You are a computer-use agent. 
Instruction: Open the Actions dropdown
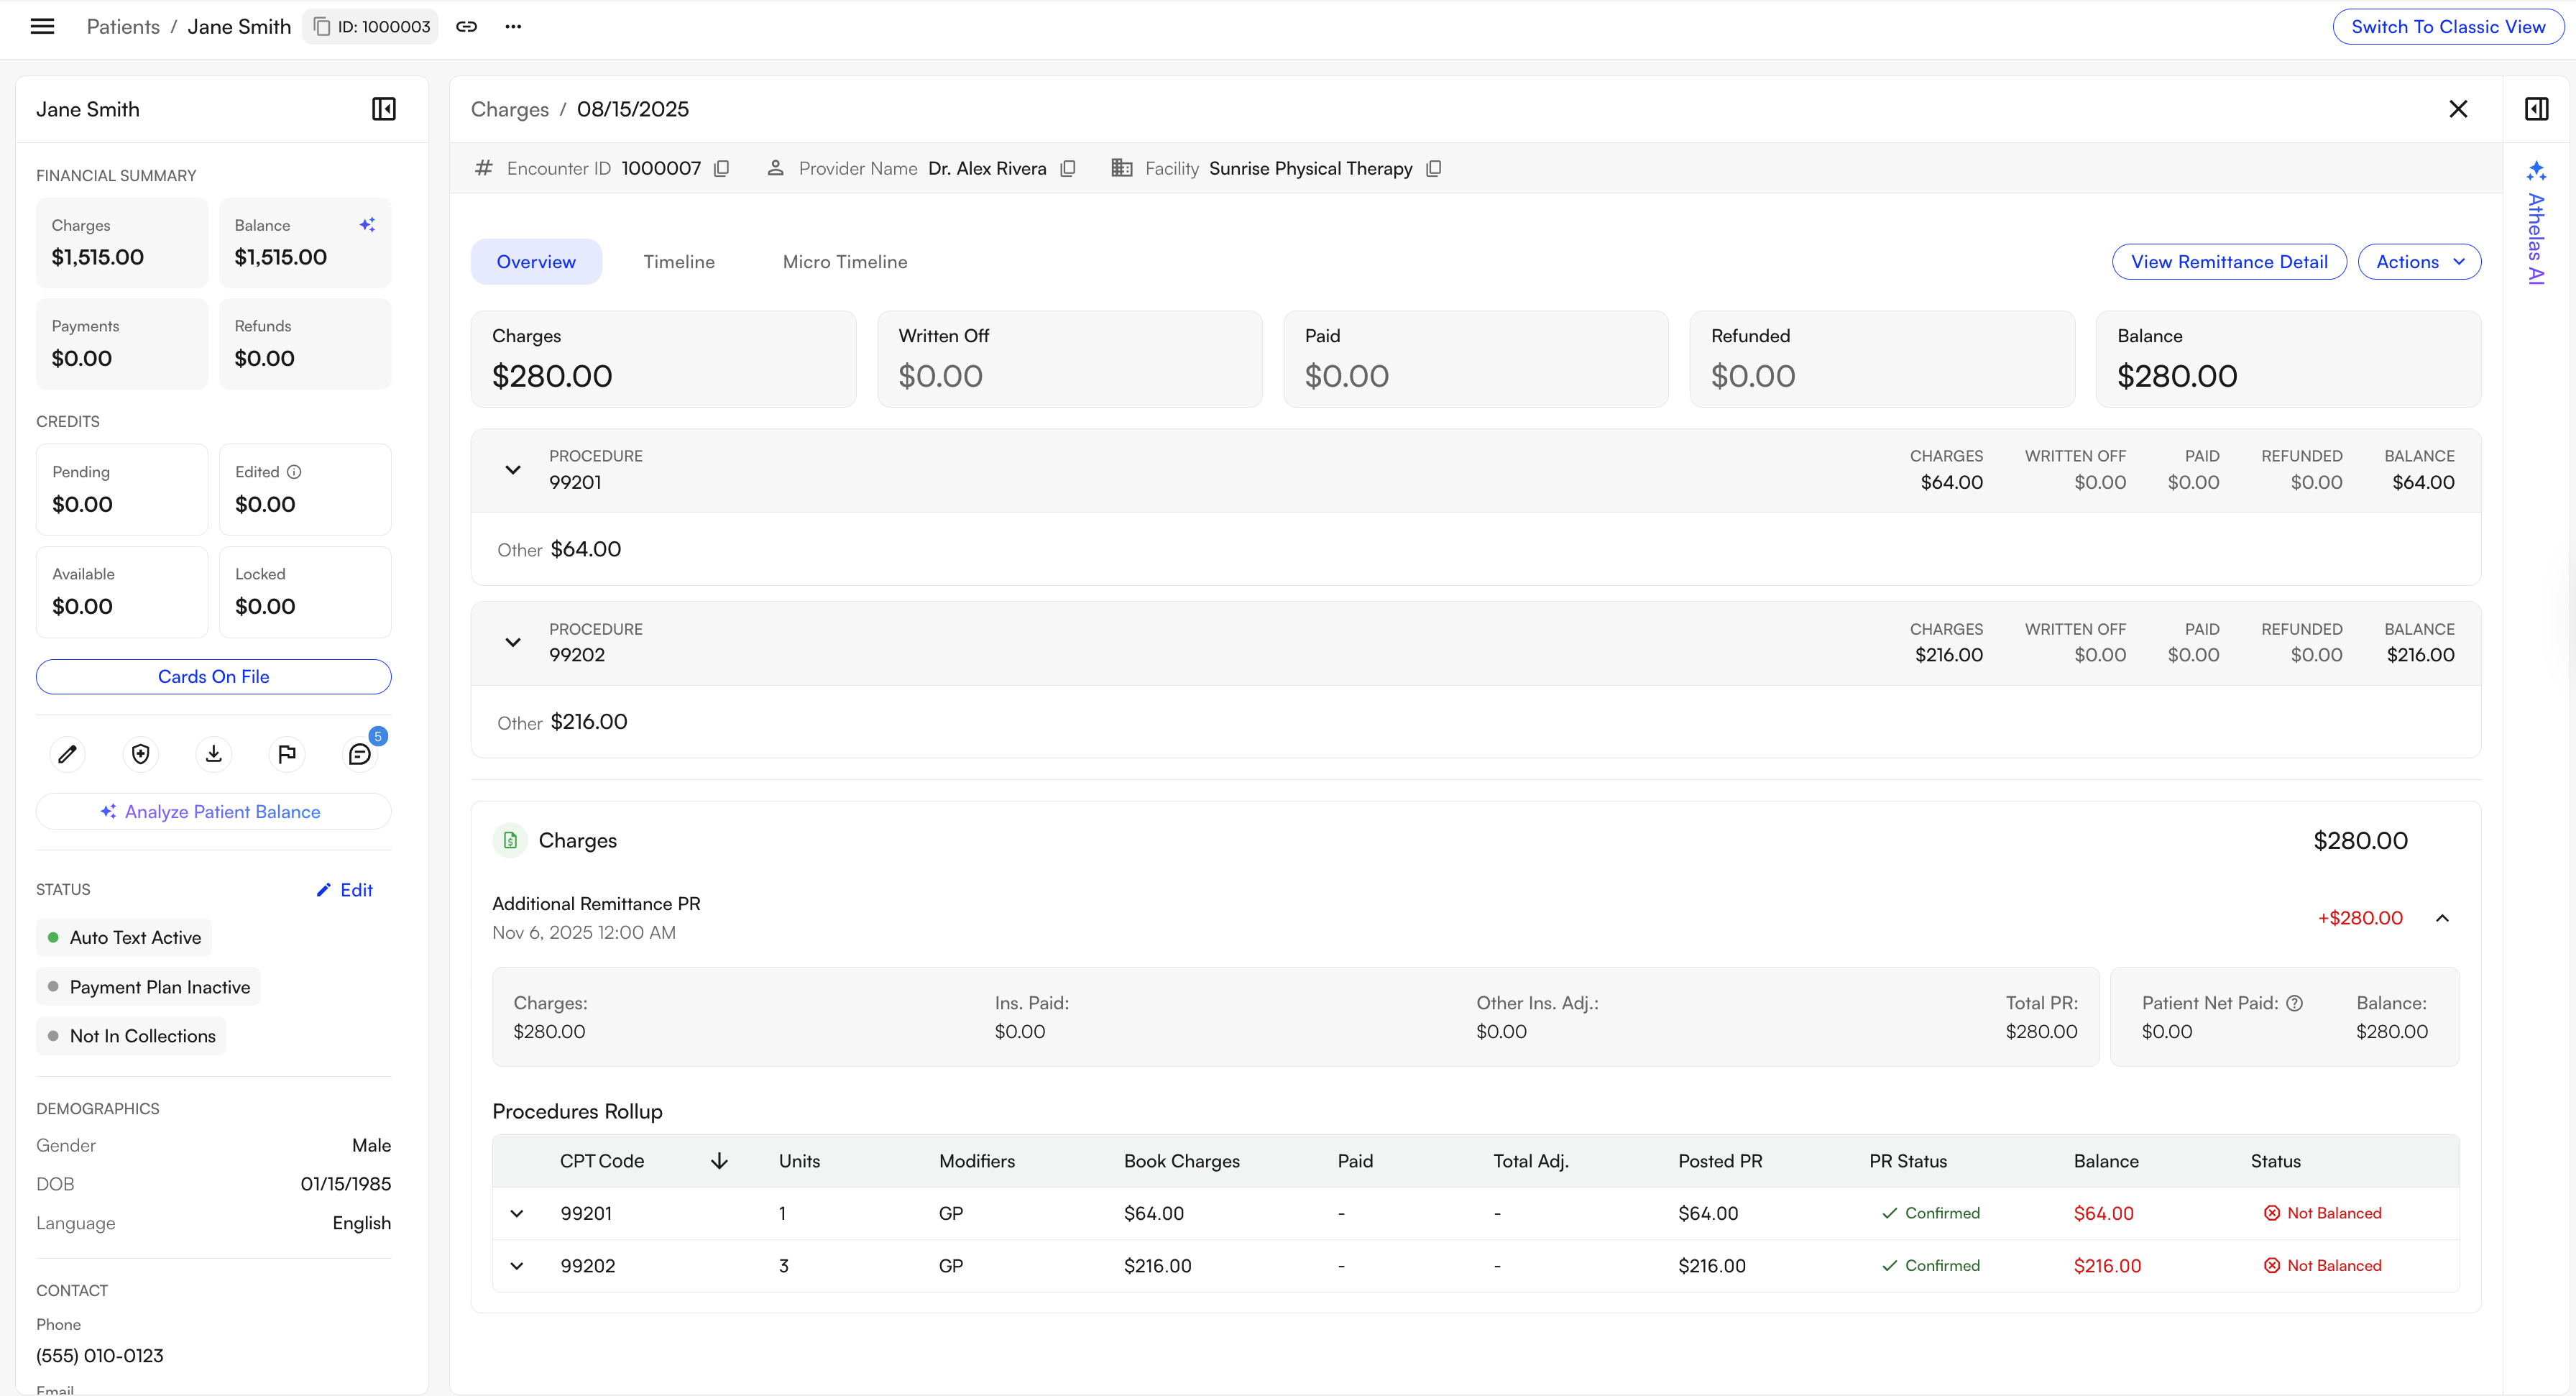click(2419, 262)
